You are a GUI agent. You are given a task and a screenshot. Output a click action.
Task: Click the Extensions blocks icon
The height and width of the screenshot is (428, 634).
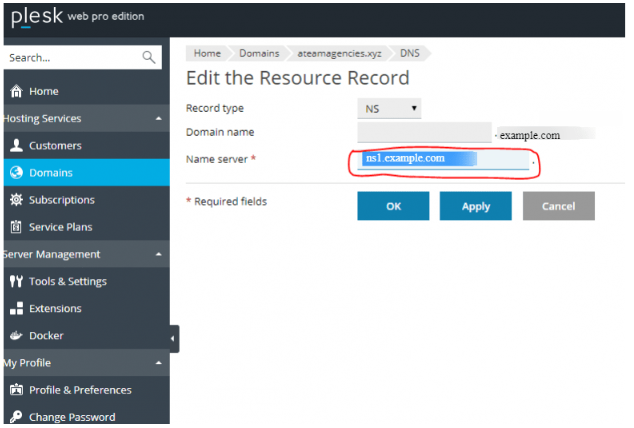(x=16, y=308)
